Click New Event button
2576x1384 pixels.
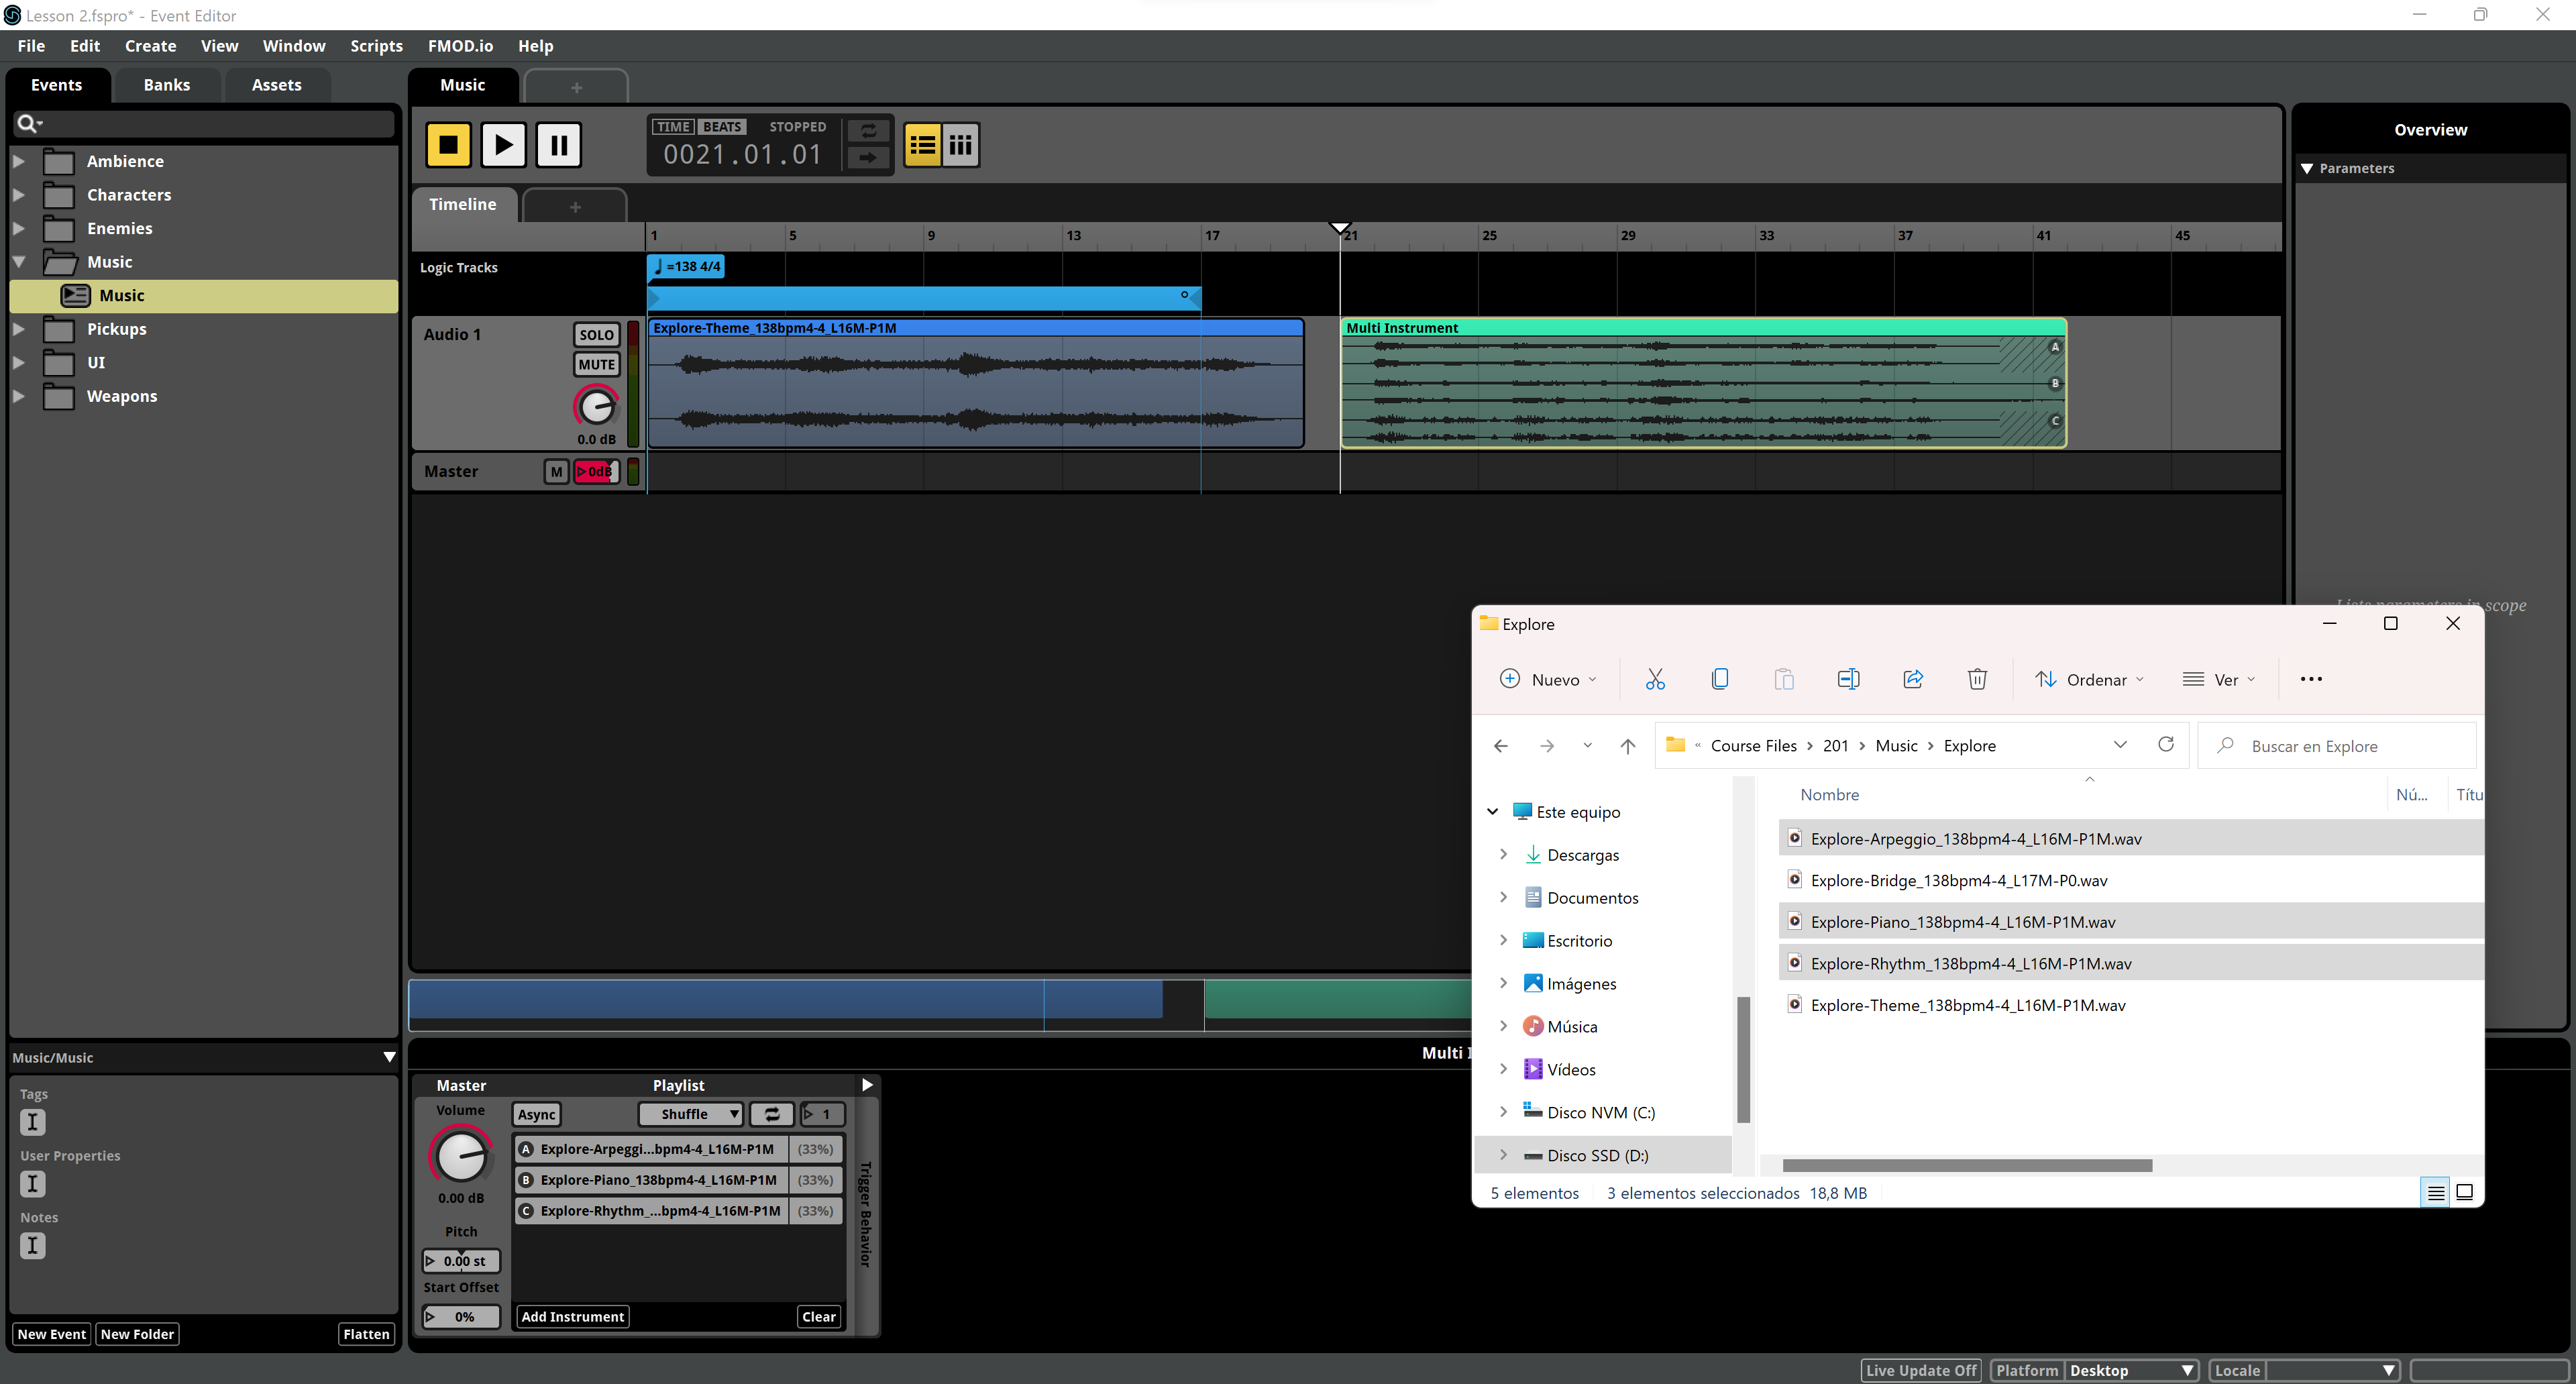tap(52, 1334)
